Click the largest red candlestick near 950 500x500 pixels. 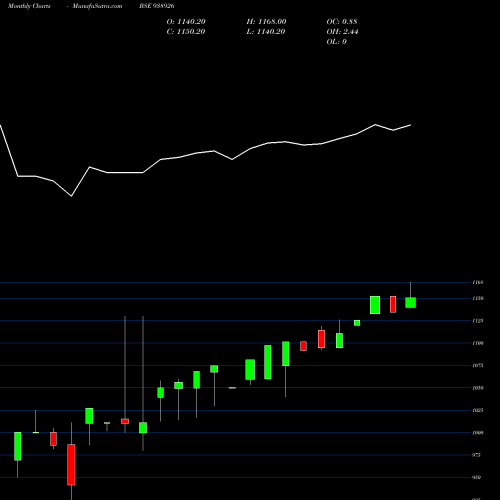(71, 464)
